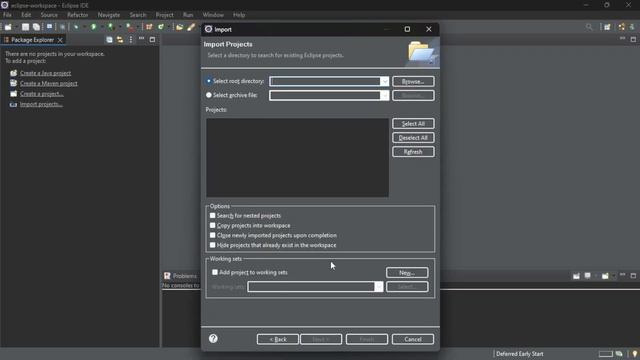Open the Working sets combo dropdown arrow
This screenshot has height=360, width=640.
[379, 287]
